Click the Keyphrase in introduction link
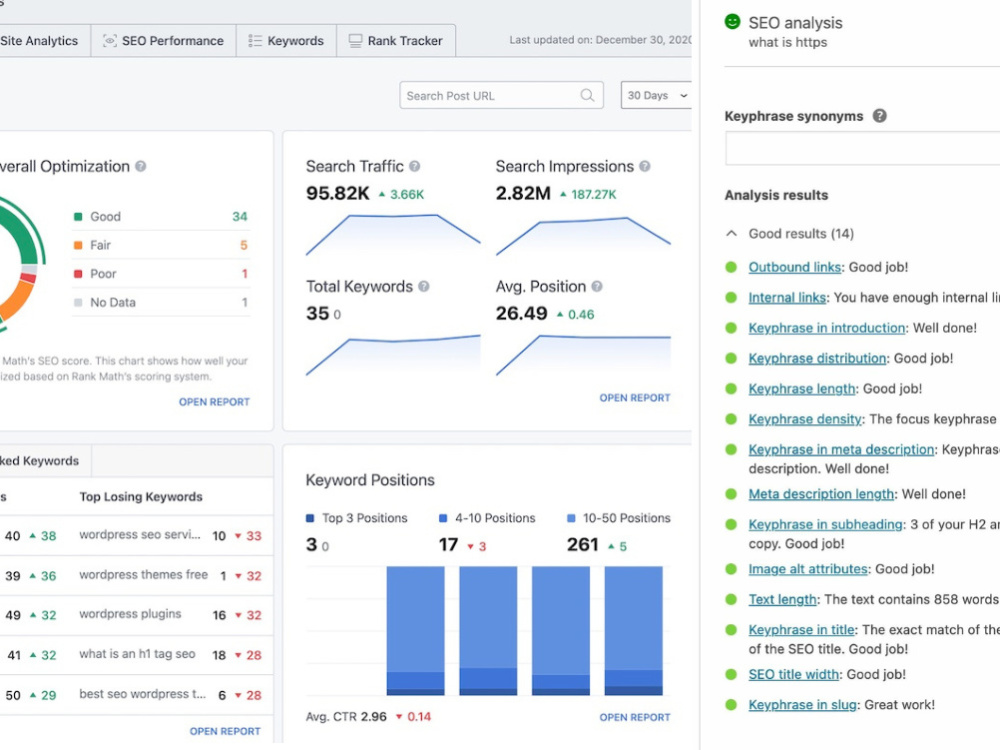This screenshot has height=750, width=1000. [827, 328]
